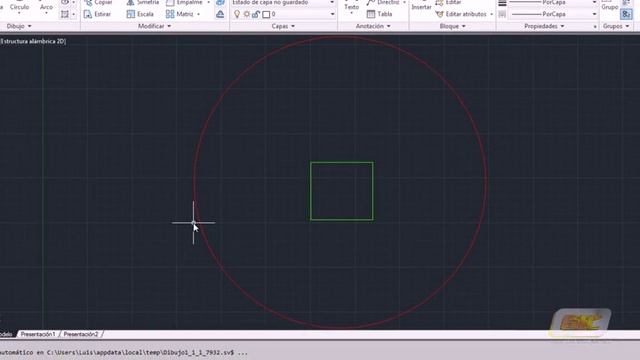Open the layer 0 dropdown list
Image resolution: width=640 pixels, height=360 pixels.
pyautogui.click(x=332, y=14)
